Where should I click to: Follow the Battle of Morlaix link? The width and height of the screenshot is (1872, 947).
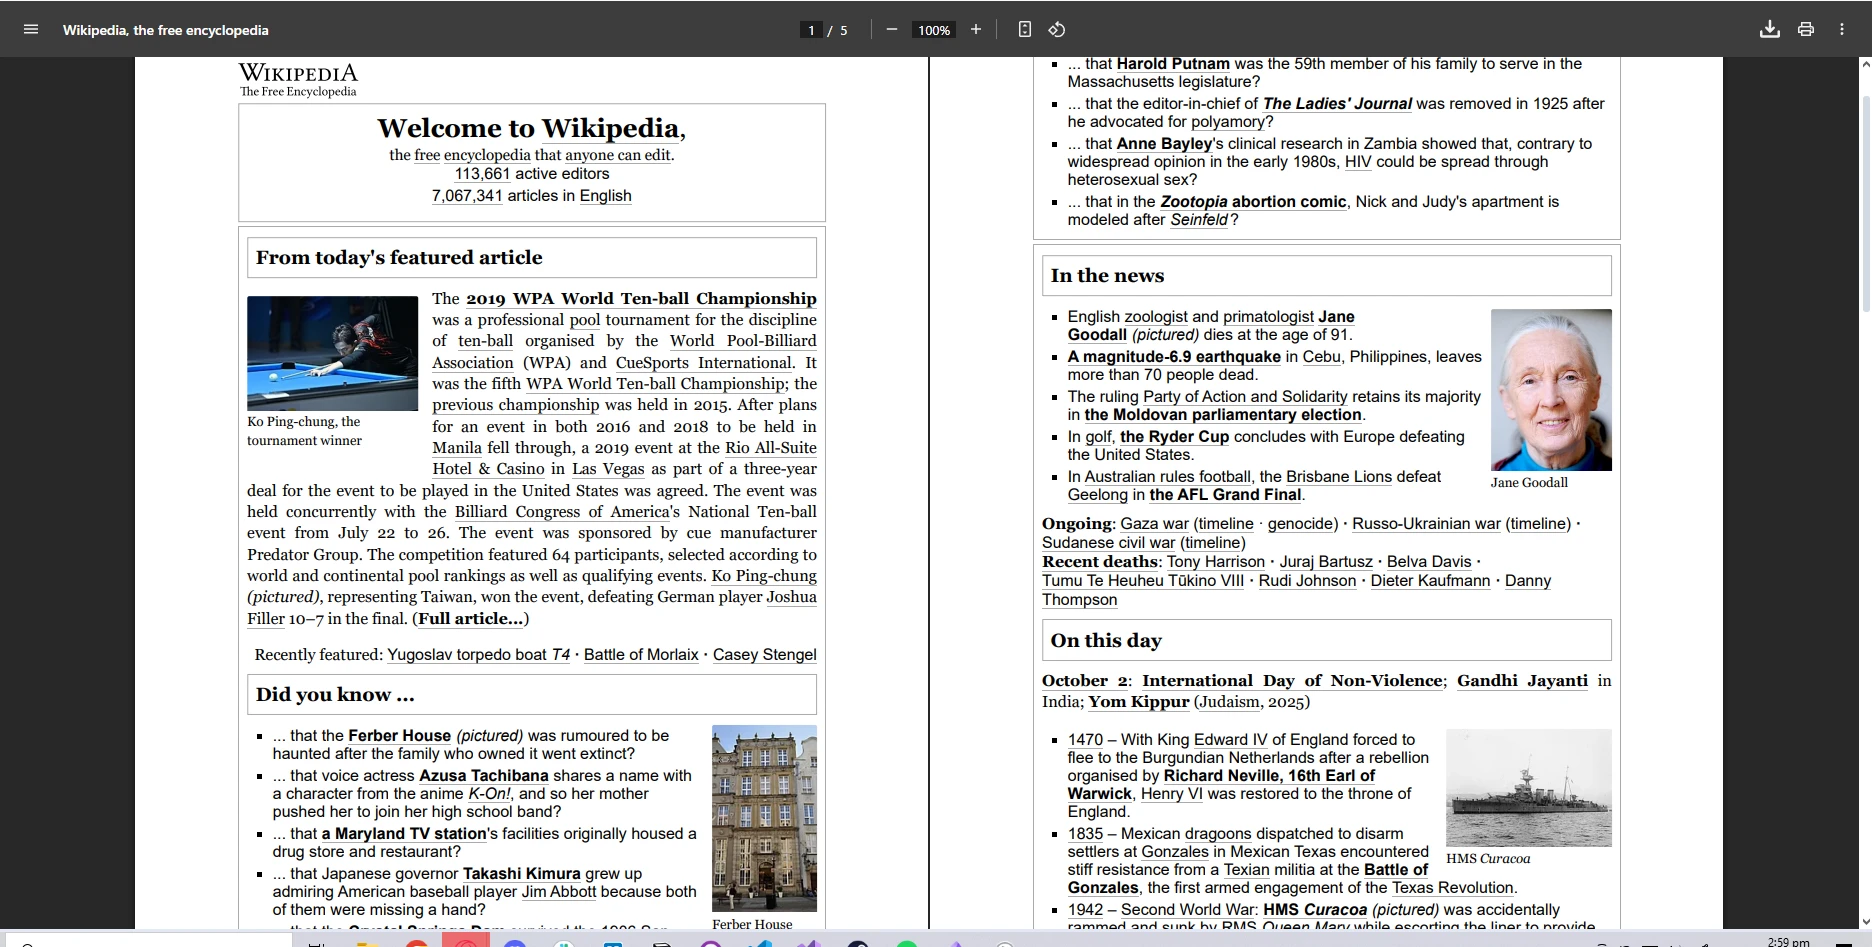[641, 655]
